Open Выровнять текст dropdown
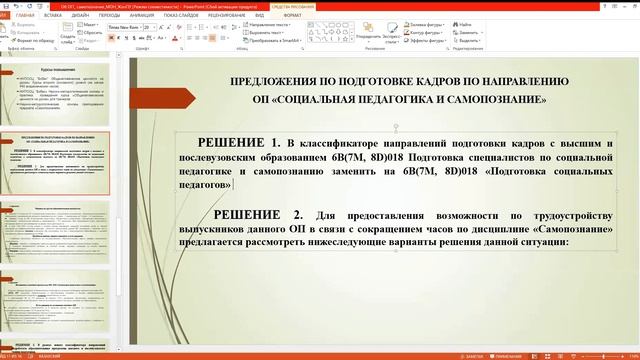640x360 pixels. coord(264,33)
